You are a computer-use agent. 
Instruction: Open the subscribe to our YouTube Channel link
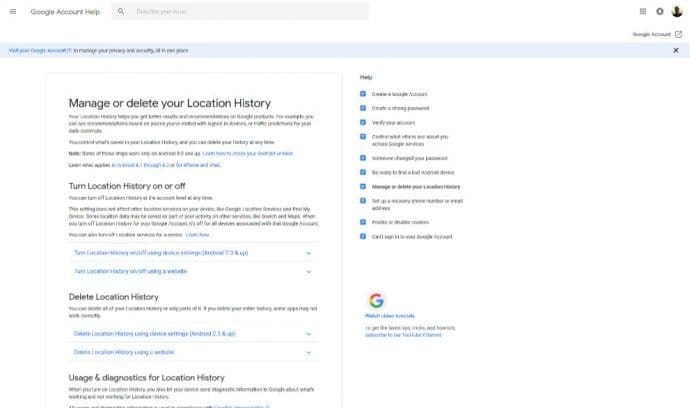pos(403,335)
